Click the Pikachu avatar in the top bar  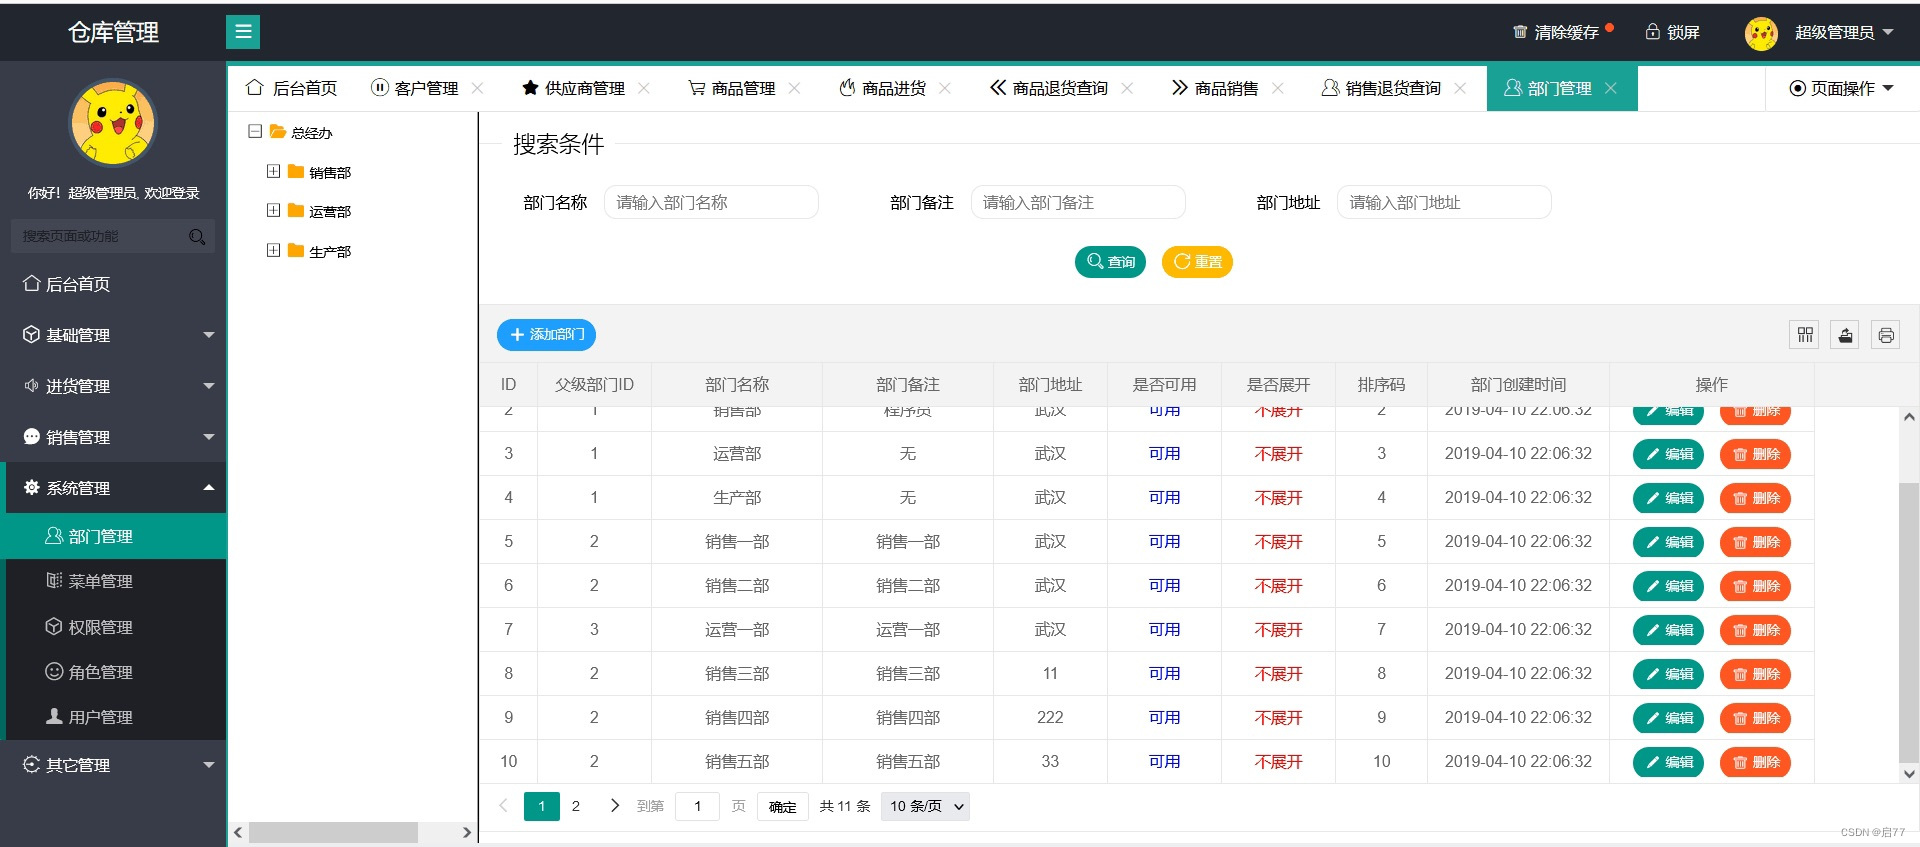(x=1761, y=33)
